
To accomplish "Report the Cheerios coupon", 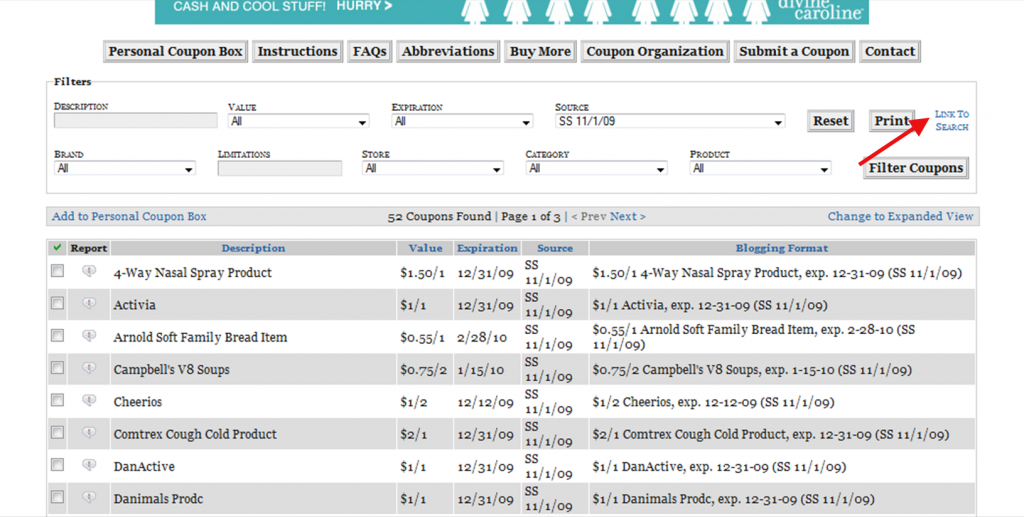I will (89, 400).
